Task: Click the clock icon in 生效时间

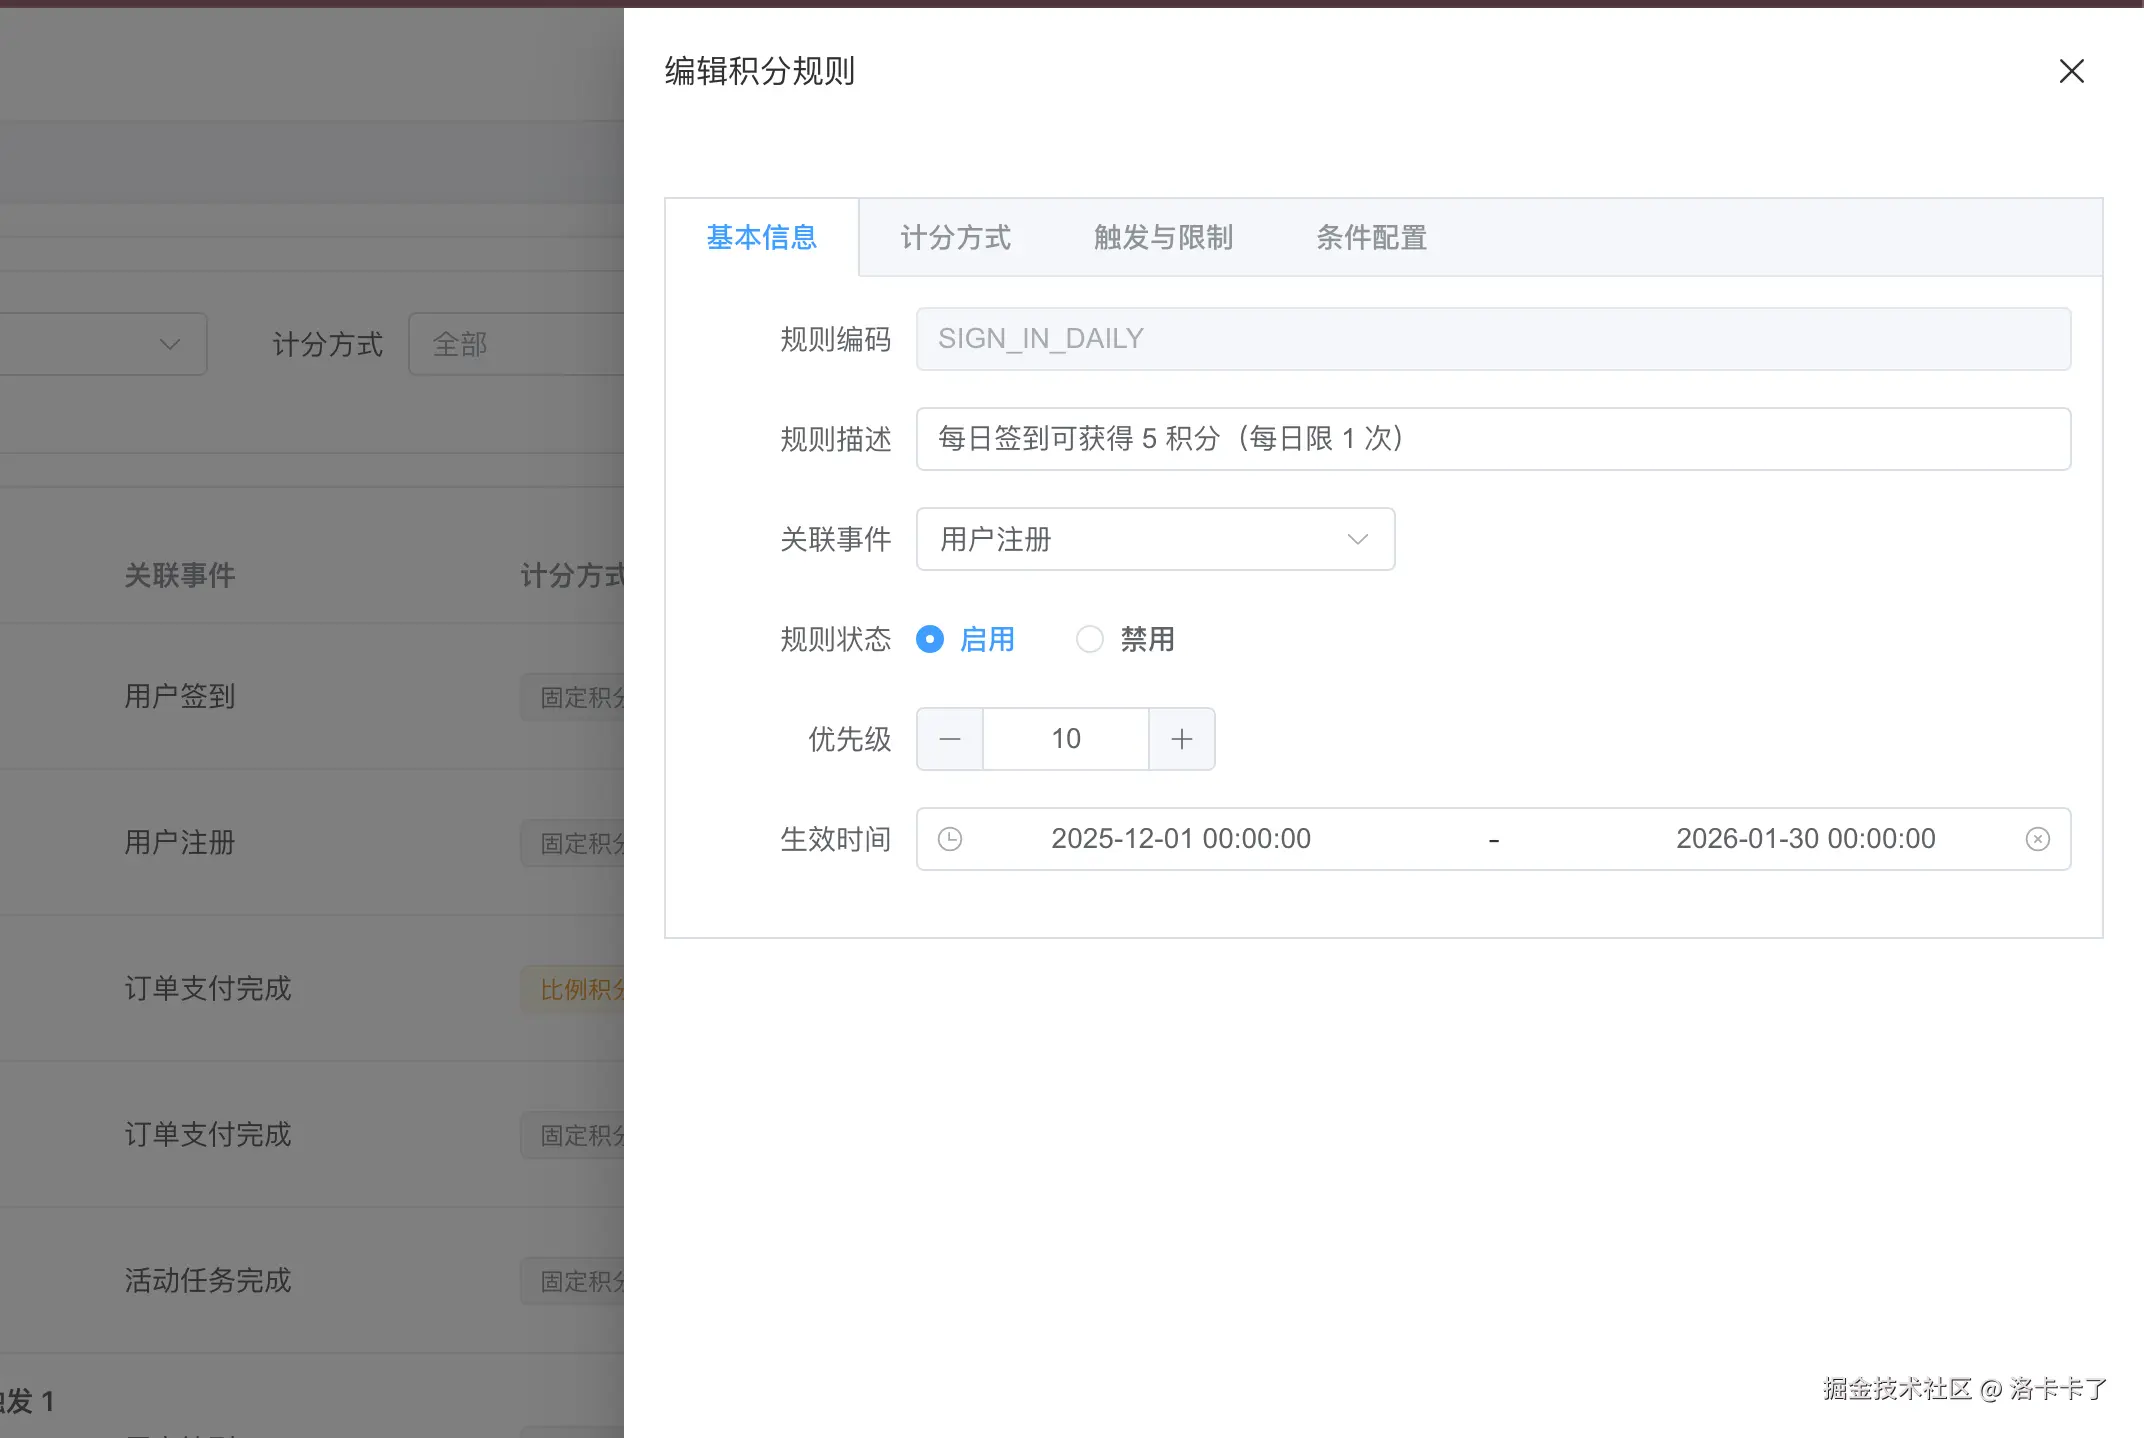Action: (950, 839)
